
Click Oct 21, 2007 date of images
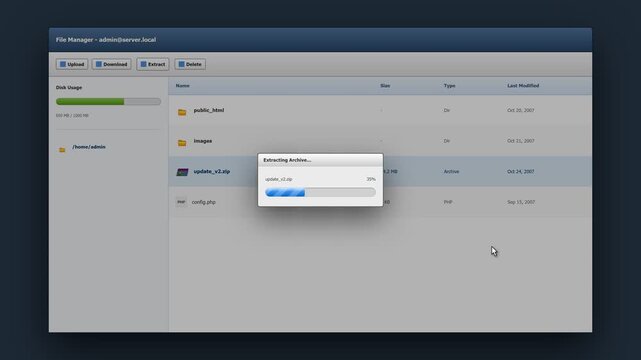[x=520, y=141]
